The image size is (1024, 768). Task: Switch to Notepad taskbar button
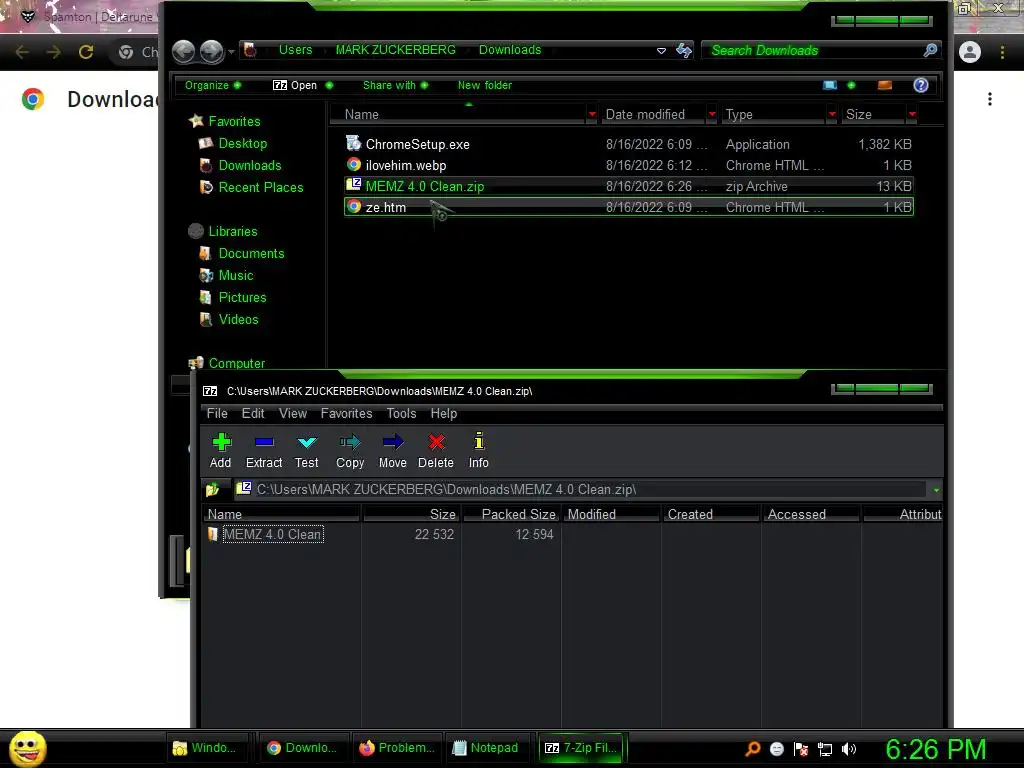click(486, 748)
